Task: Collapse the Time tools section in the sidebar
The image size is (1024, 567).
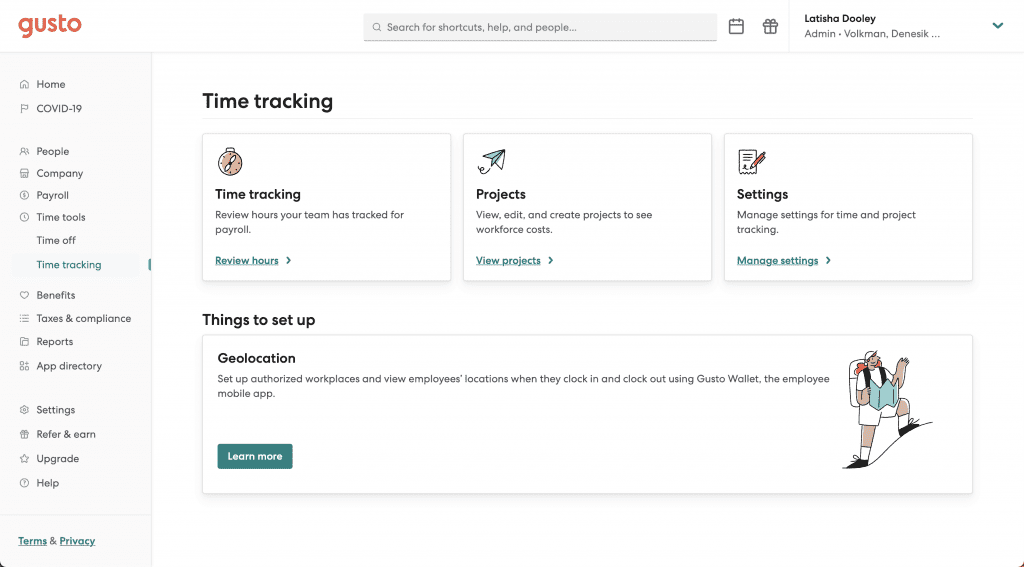Action: coord(60,217)
